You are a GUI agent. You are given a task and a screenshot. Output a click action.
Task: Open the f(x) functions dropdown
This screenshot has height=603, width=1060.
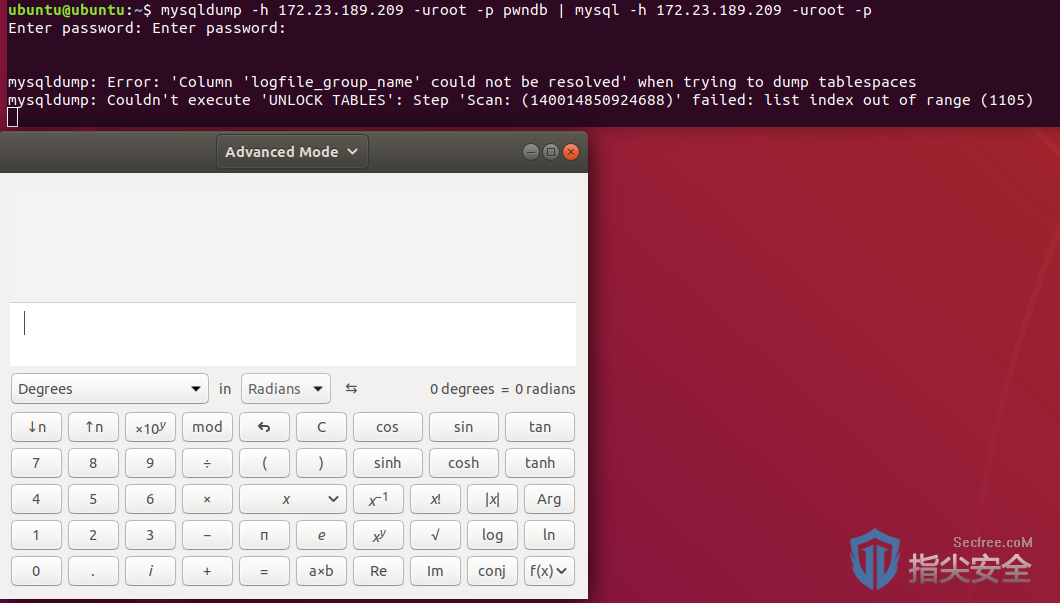click(x=549, y=571)
